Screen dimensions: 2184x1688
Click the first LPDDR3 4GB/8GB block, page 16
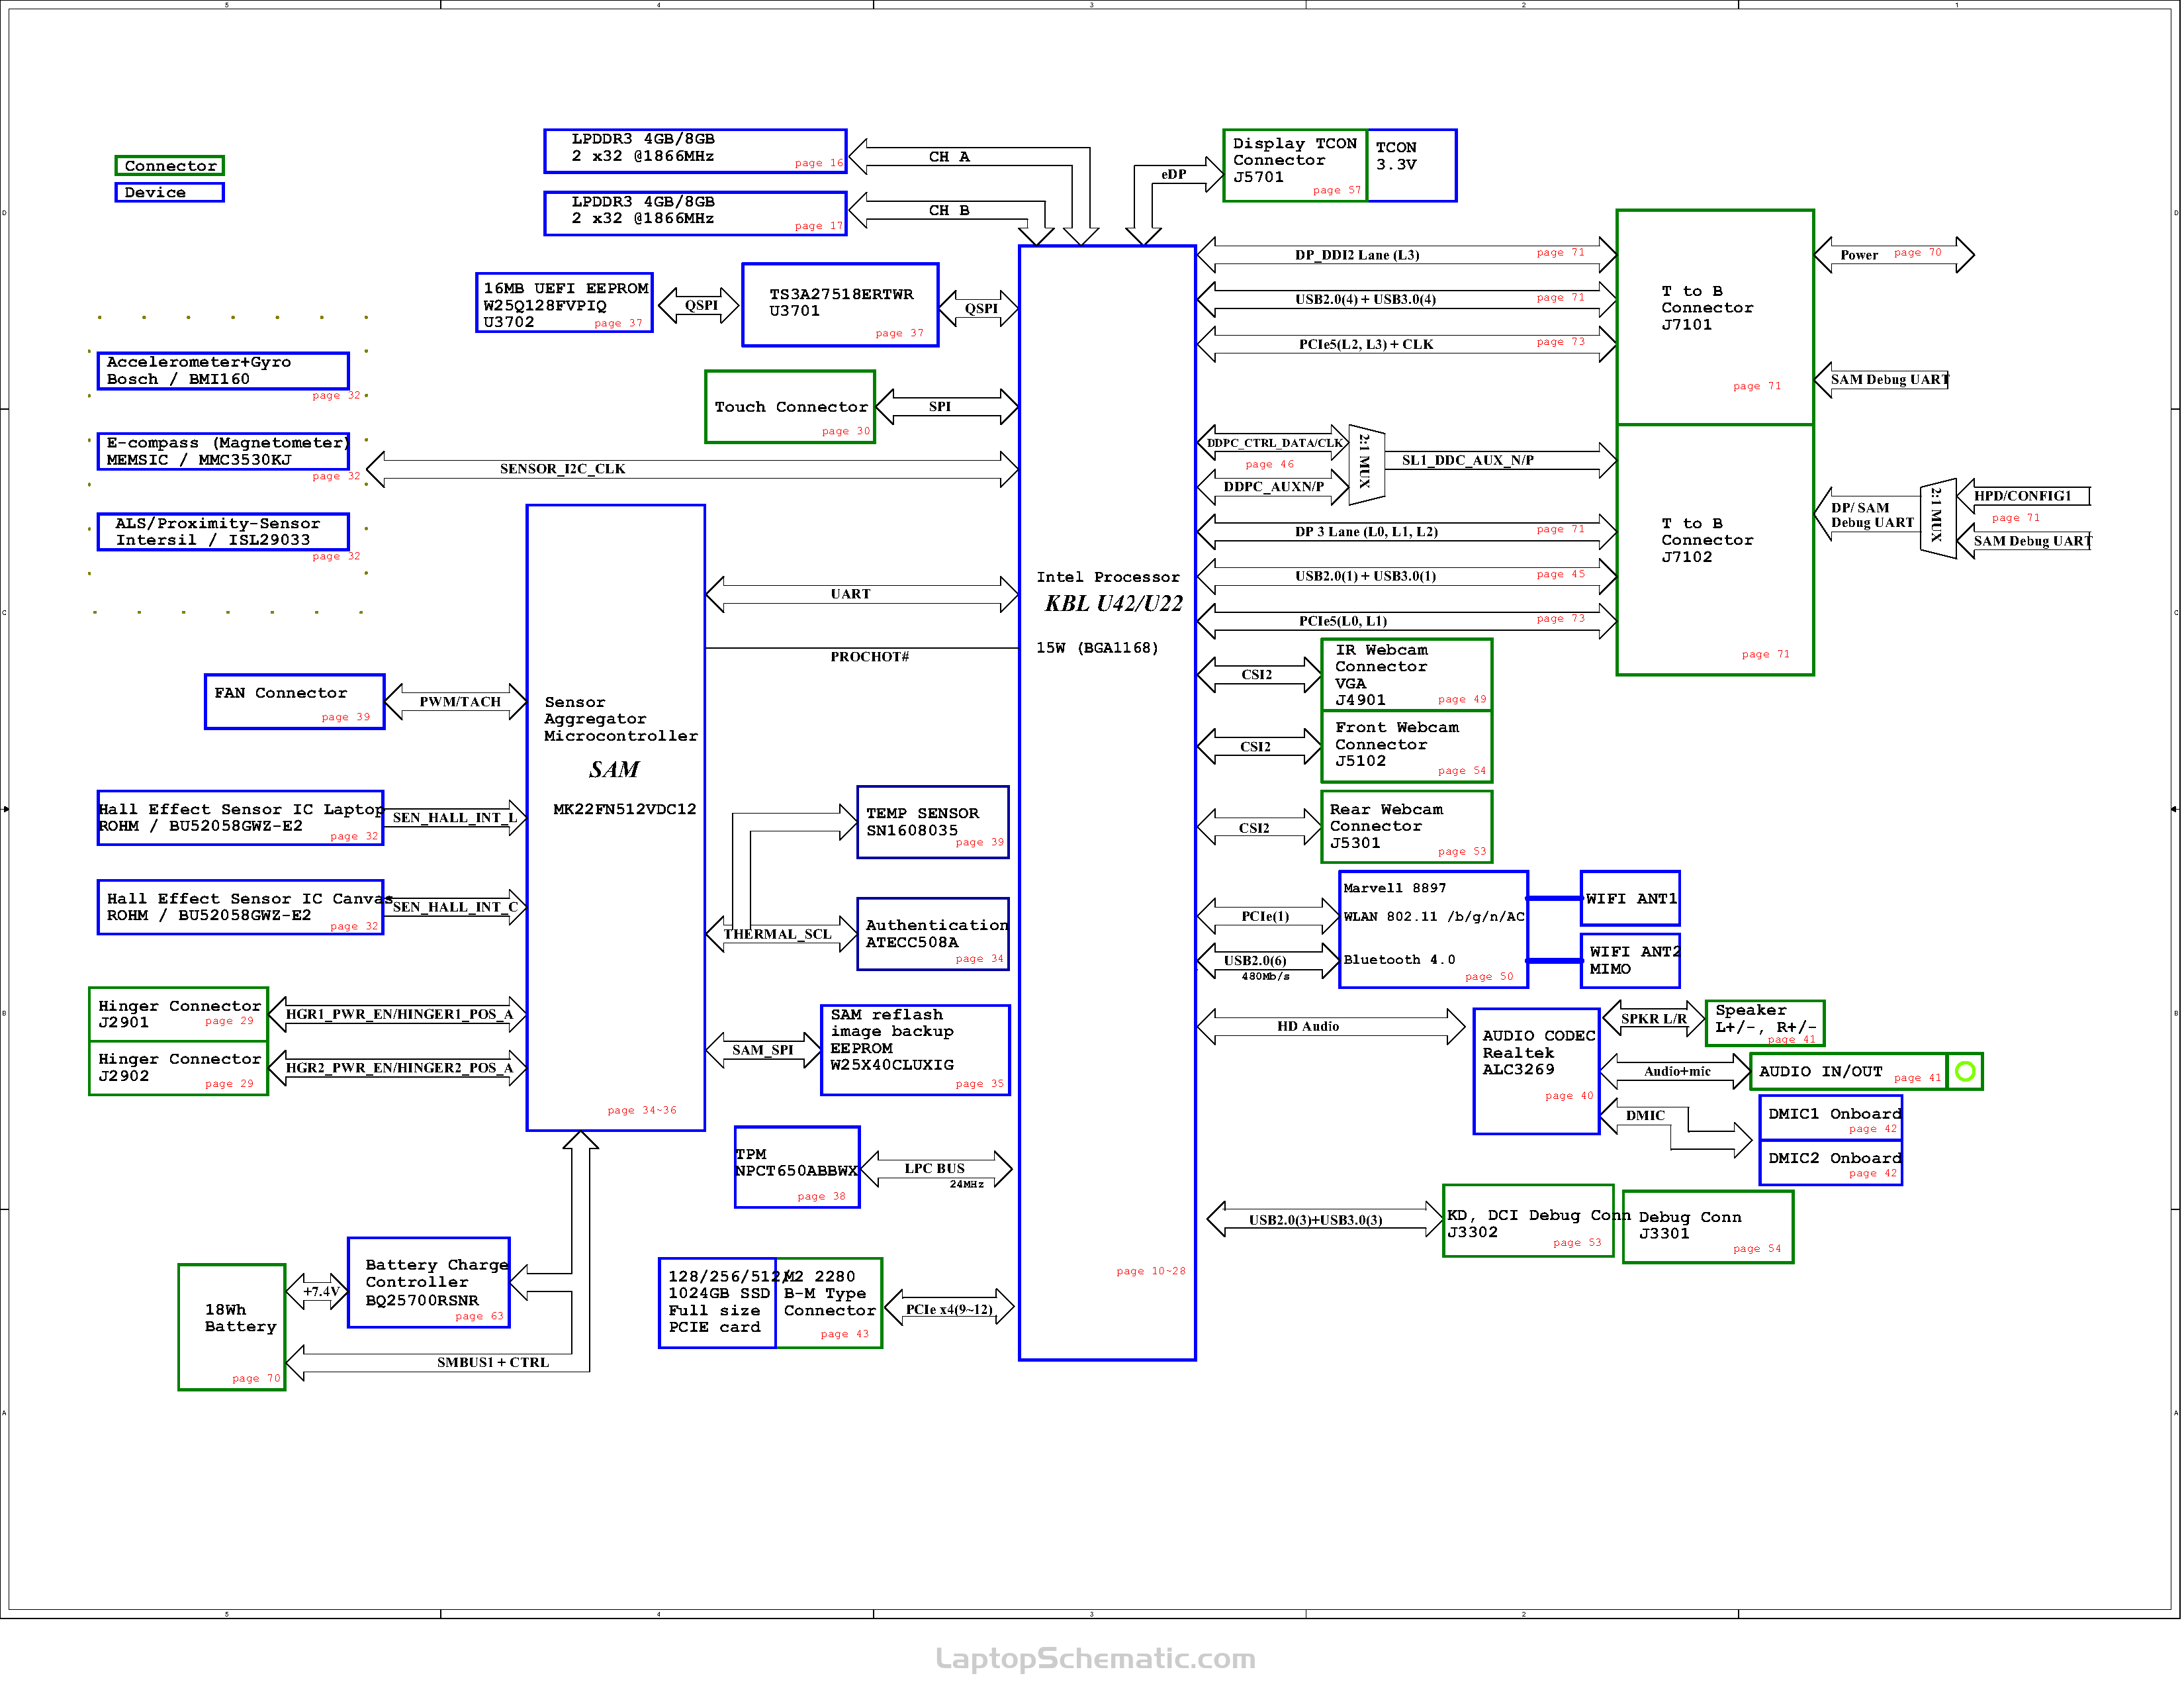point(695,151)
